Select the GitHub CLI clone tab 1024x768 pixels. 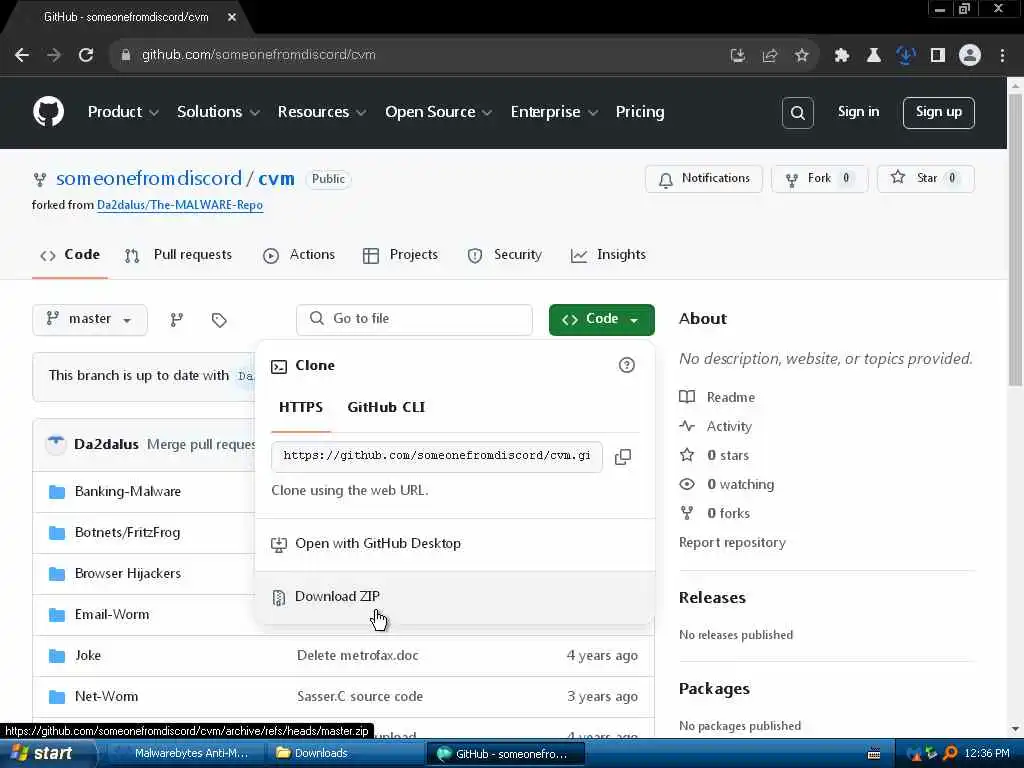[386, 408]
